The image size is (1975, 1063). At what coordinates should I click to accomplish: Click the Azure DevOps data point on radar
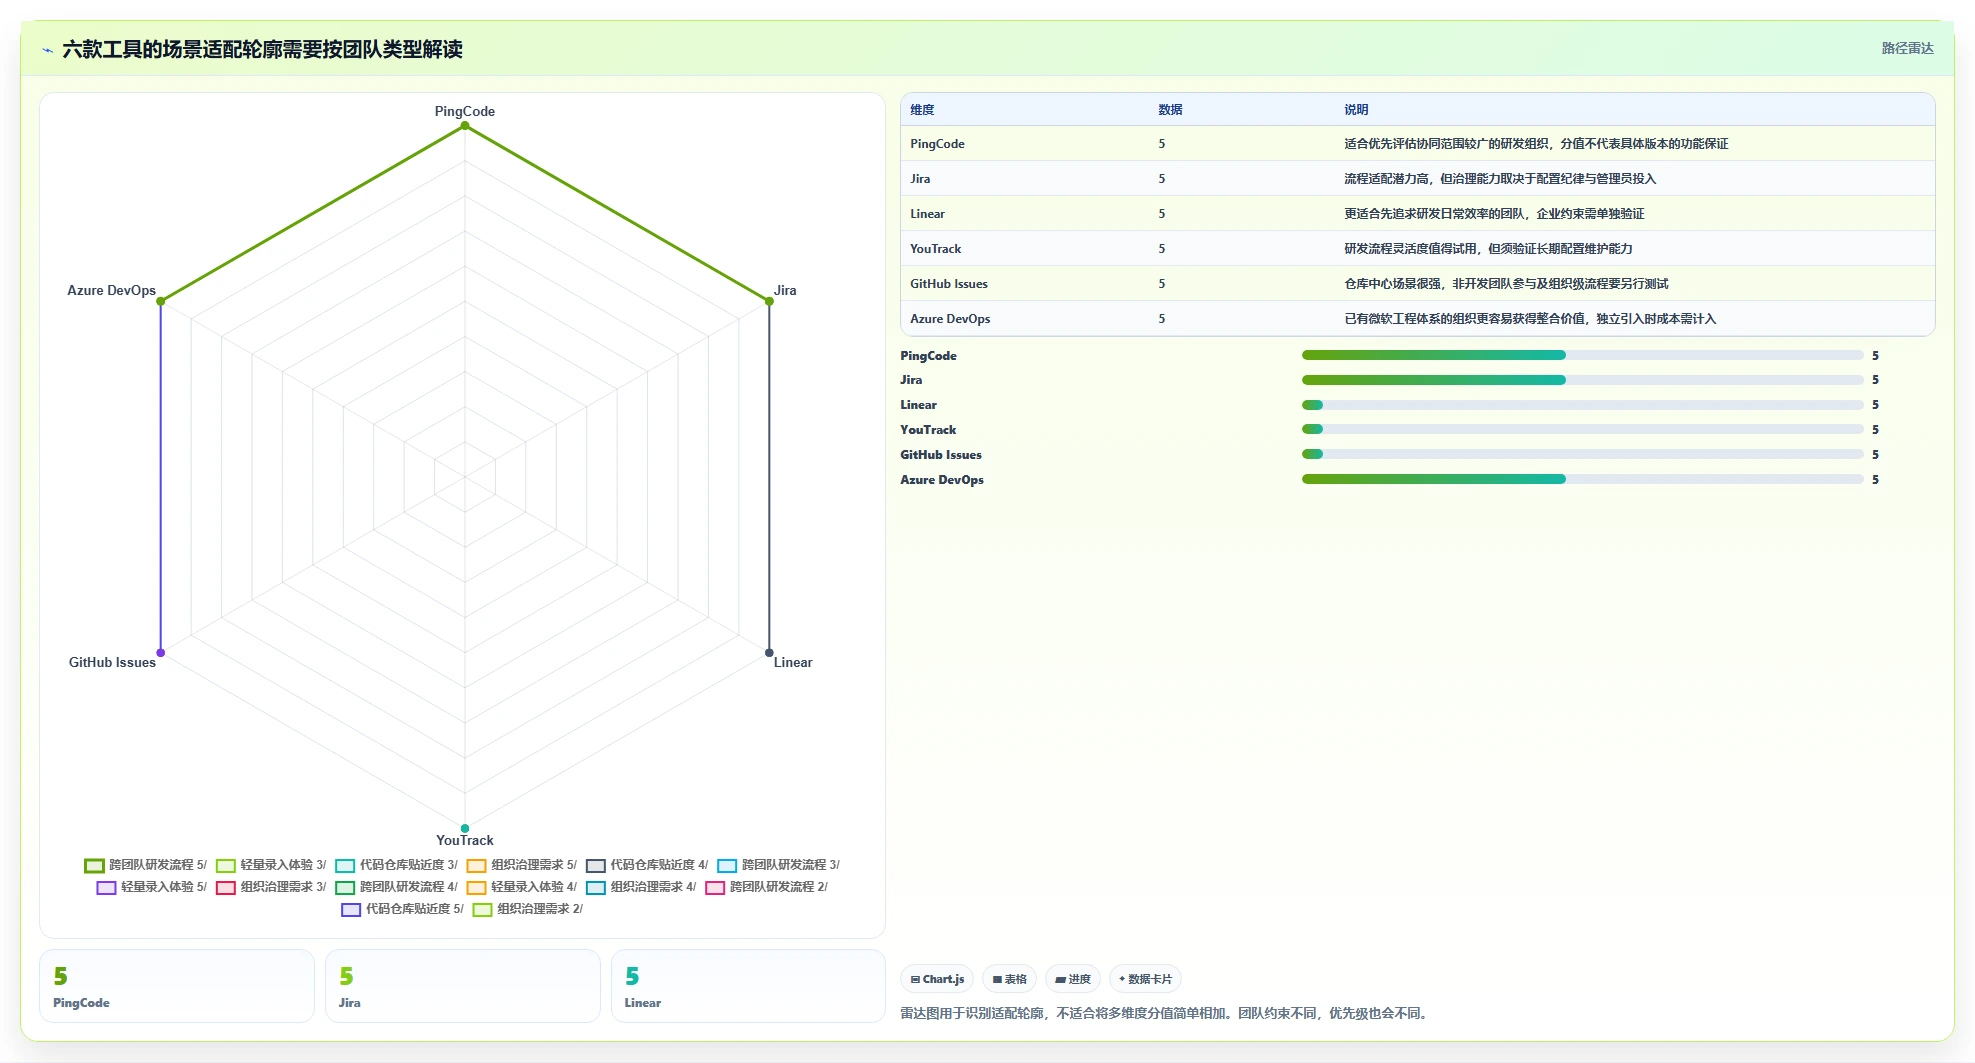point(161,301)
